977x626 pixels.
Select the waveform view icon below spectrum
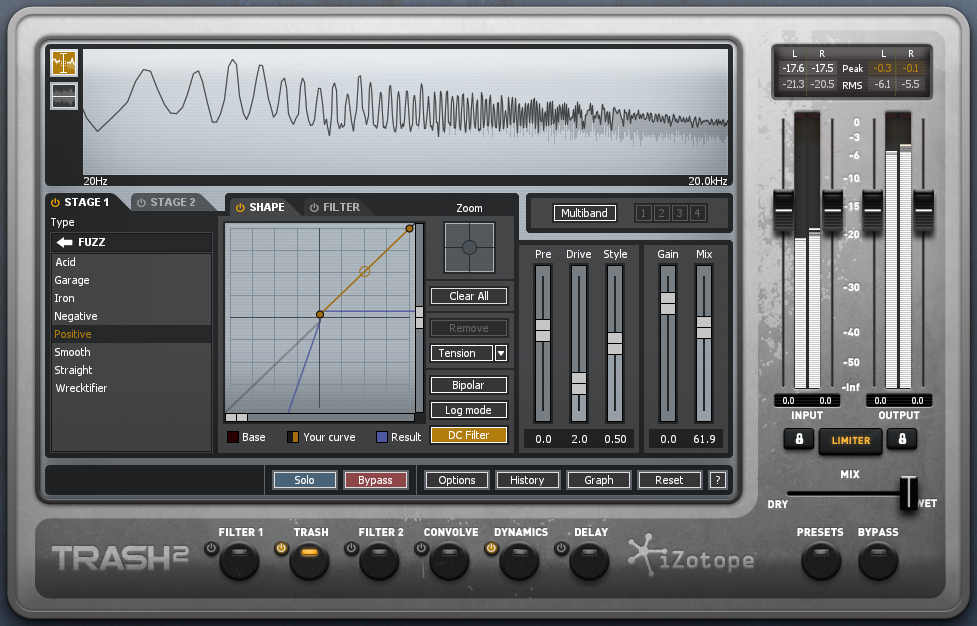[64, 96]
